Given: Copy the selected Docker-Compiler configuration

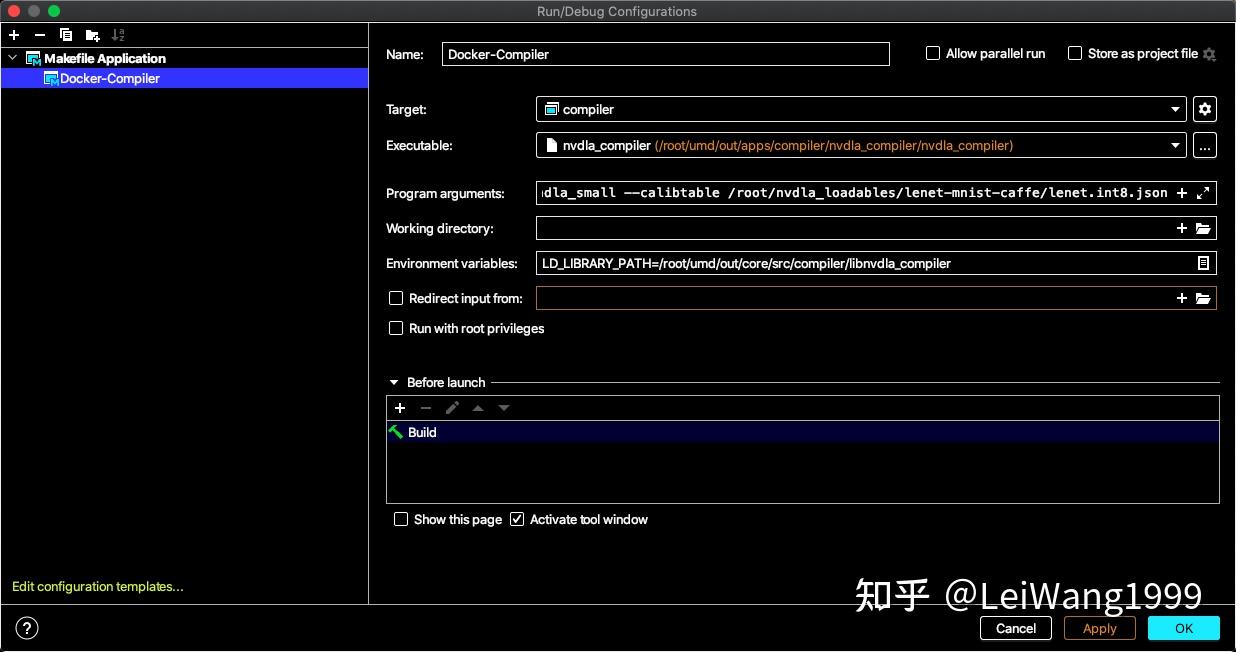Looking at the screenshot, I should tap(66, 34).
